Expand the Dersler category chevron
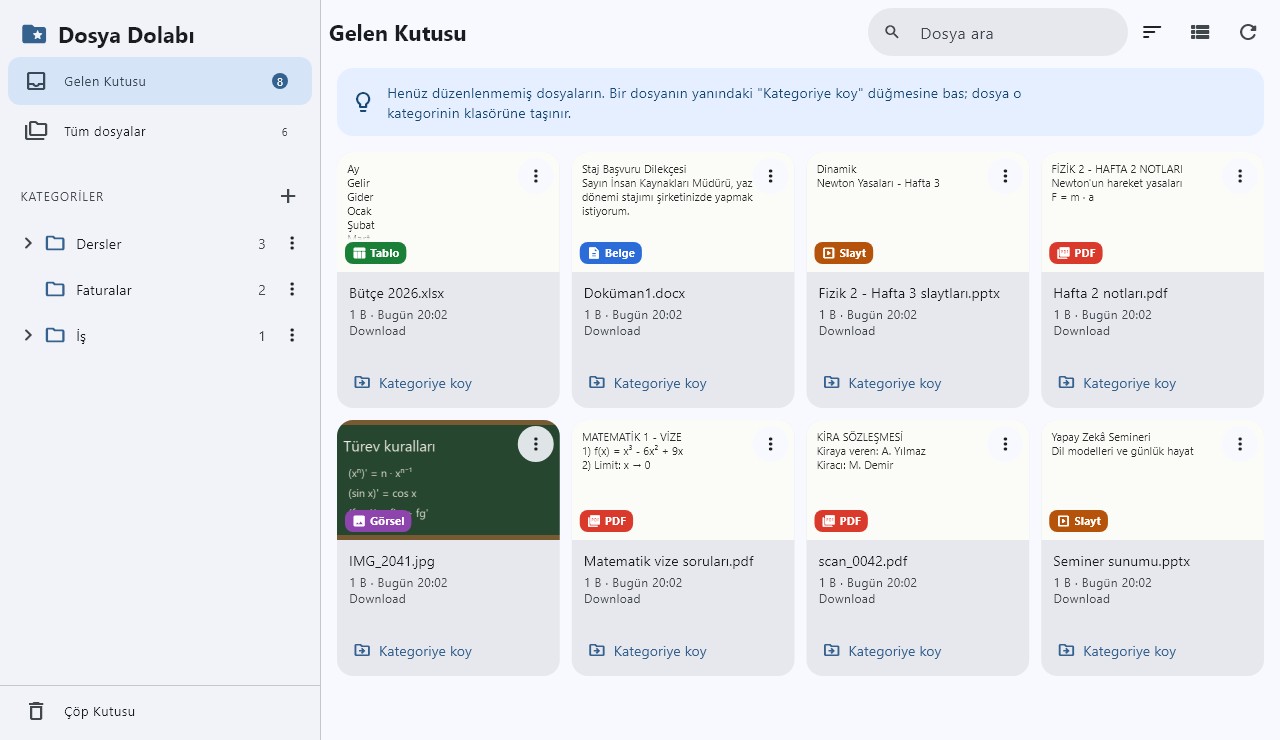Image resolution: width=1280 pixels, height=740 pixels. 28,243
